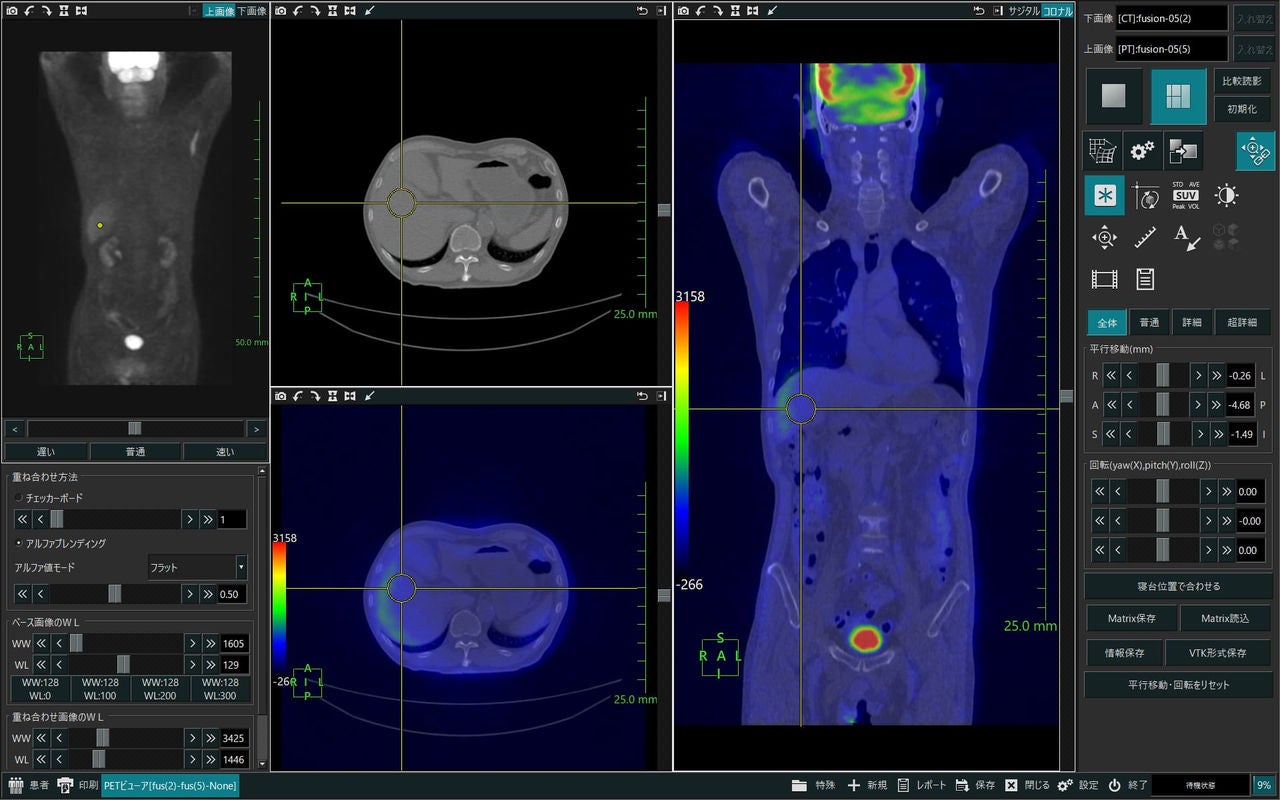
Task: Open the clipboard report icon
Action: [1145, 279]
